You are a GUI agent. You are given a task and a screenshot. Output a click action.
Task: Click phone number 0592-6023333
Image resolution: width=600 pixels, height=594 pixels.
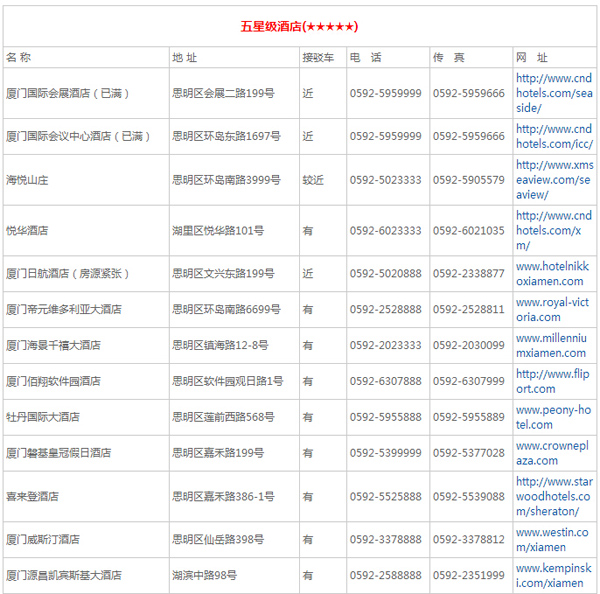(x=385, y=230)
